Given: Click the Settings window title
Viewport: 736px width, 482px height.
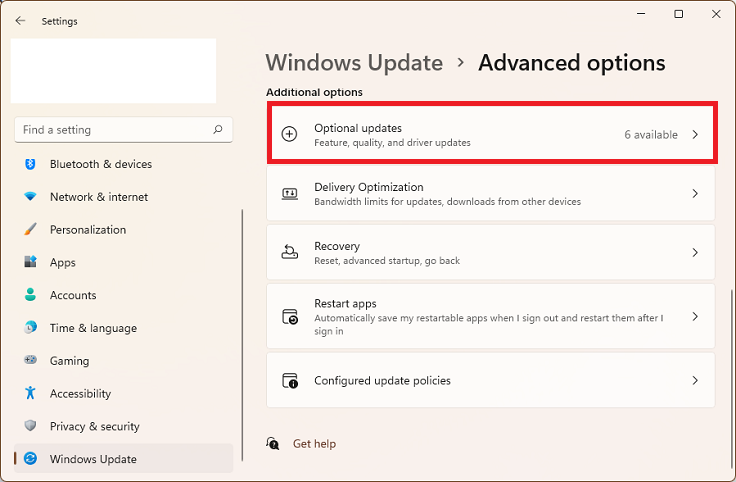Looking at the screenshot, I should click(59, 21).
